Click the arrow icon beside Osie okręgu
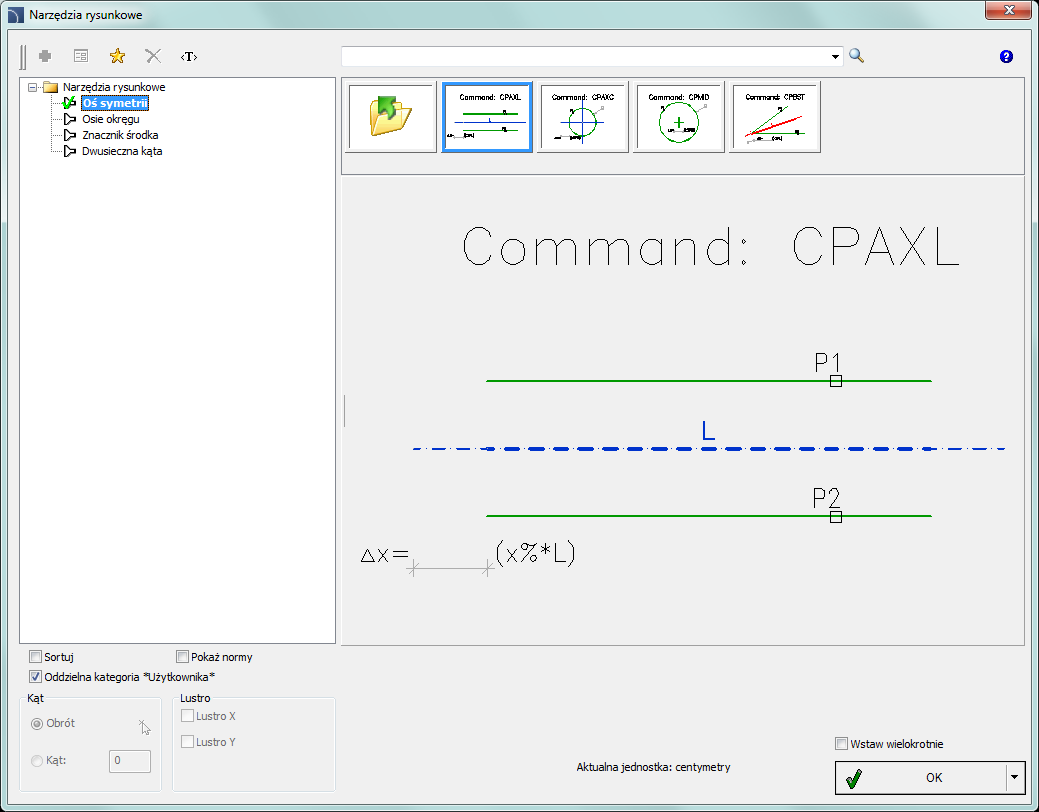Viewport: 1039px width, 812px height. [x=70, y=119]
